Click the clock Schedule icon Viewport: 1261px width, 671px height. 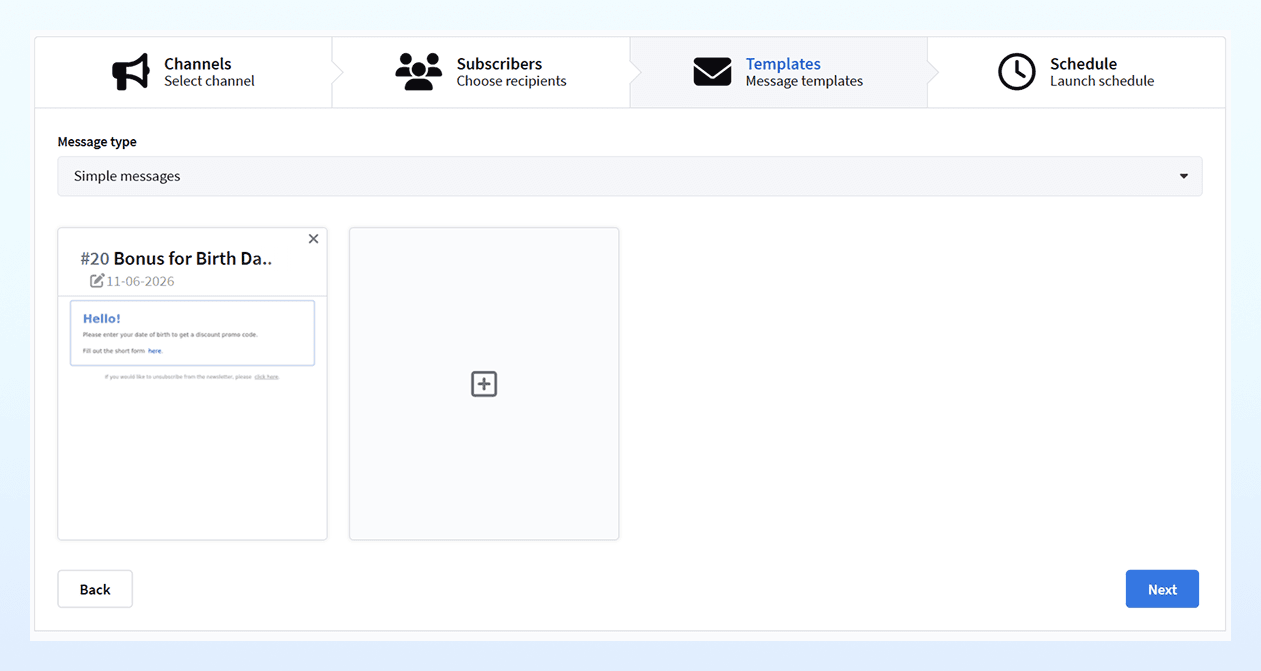pyautogui.click(x=1017, y=72)
